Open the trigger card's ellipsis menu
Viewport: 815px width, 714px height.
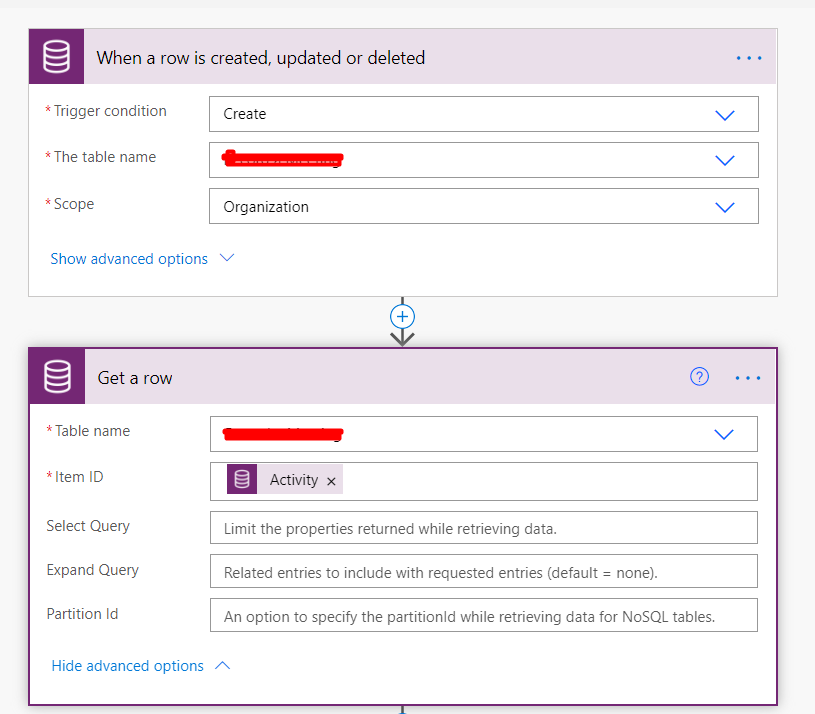749,58
